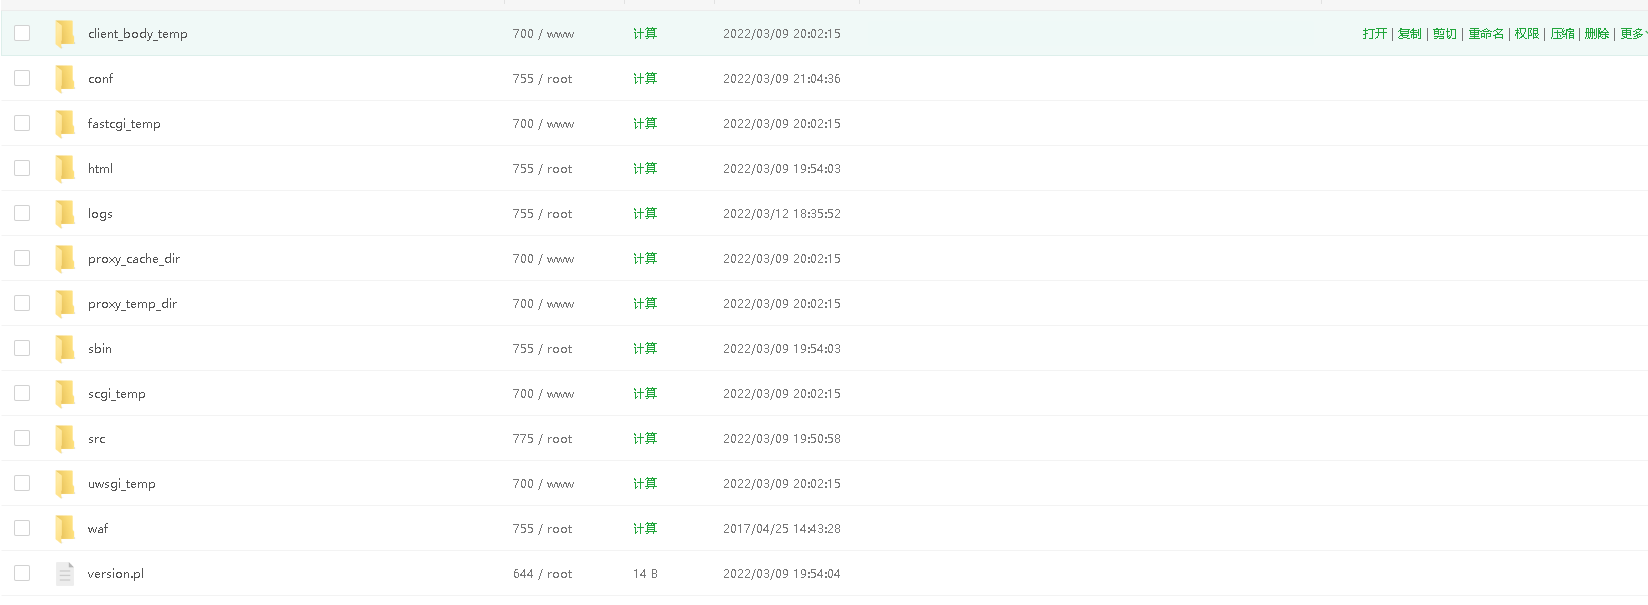Click 删除 delete link
The image size is (1648, 605).
pyautogui.click(x=1597, y=34)
